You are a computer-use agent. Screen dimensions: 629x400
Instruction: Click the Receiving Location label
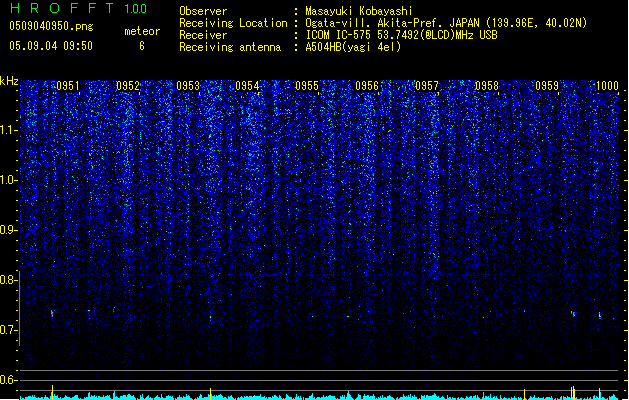(233, 23)
